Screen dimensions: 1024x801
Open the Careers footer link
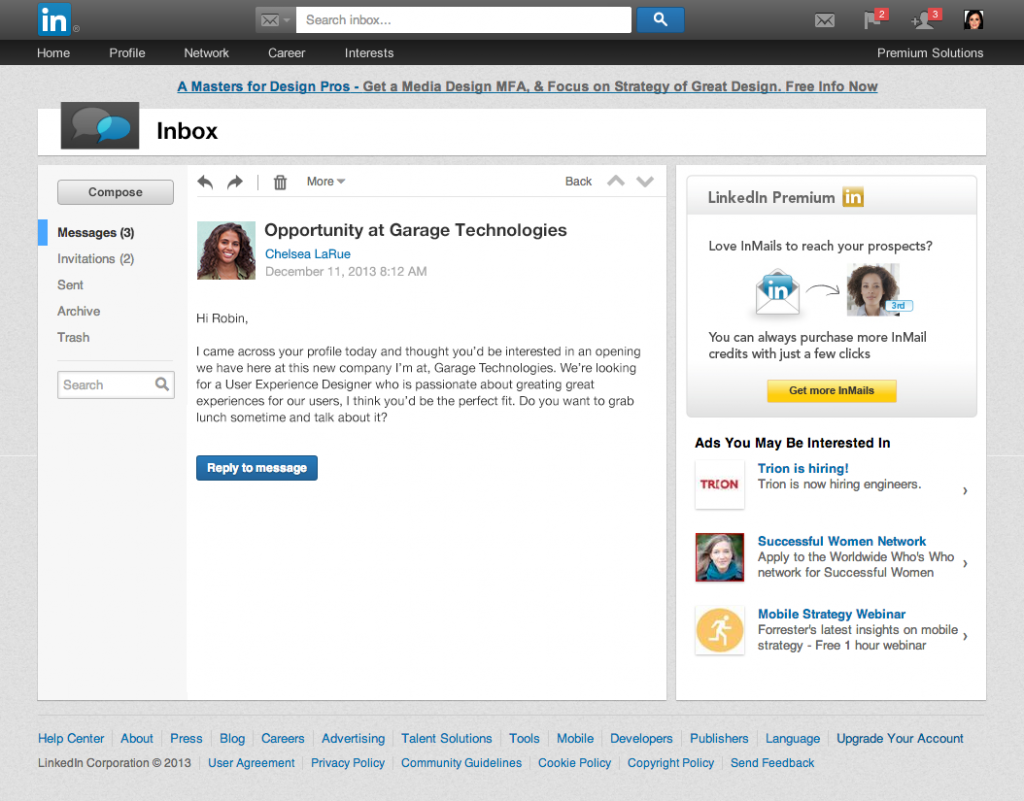click(x=283, y=738)
